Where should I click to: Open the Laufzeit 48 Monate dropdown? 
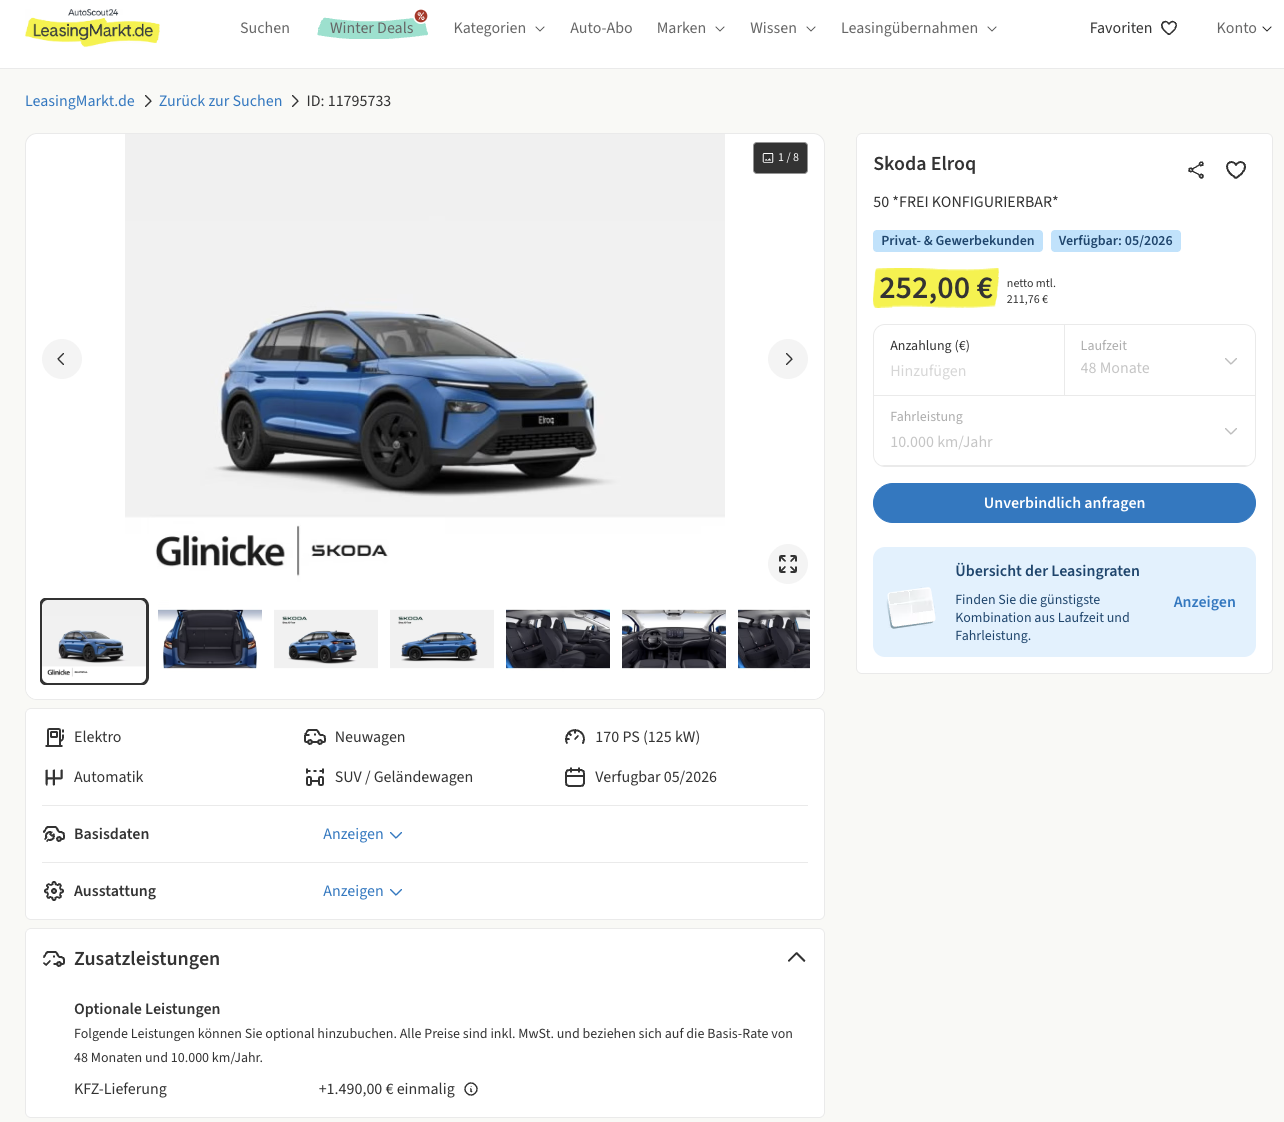pos(1159,360)
